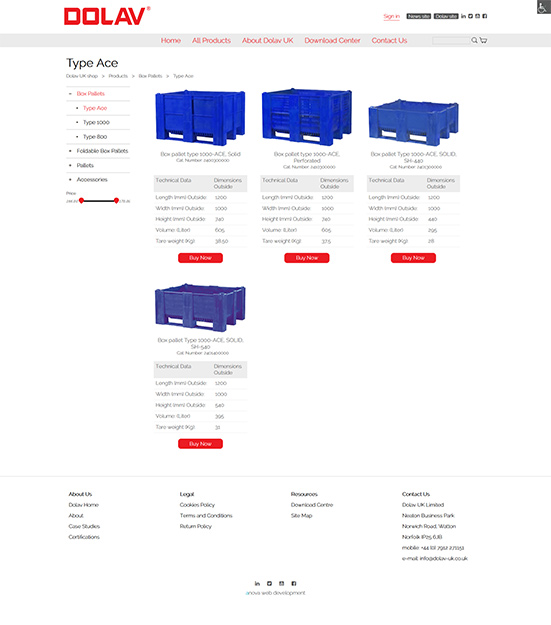The image size is (551, 625).
Task: Buy Now for 1000-ACE Perforated pallet
Action: tap(307, 258)
